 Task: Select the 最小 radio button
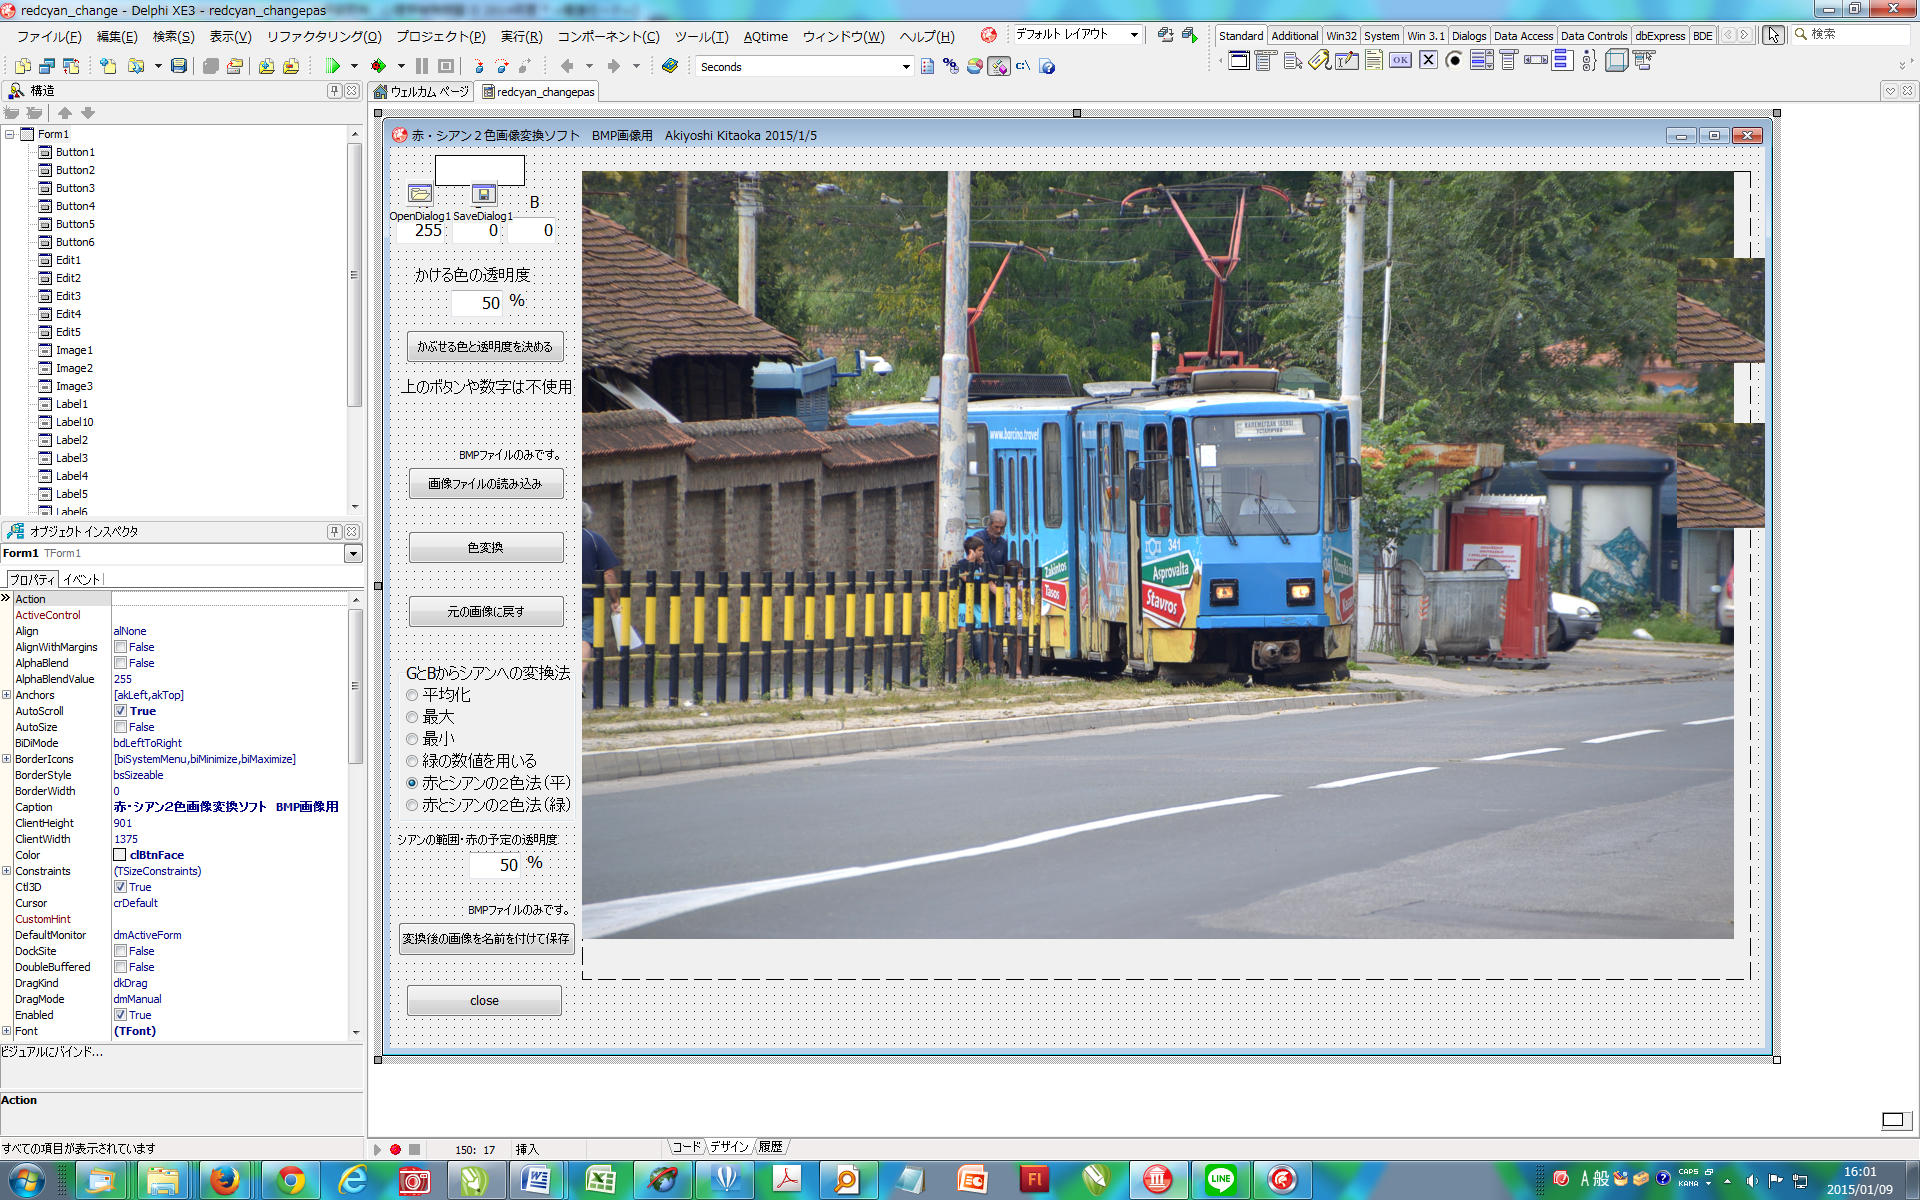[411, 739]
